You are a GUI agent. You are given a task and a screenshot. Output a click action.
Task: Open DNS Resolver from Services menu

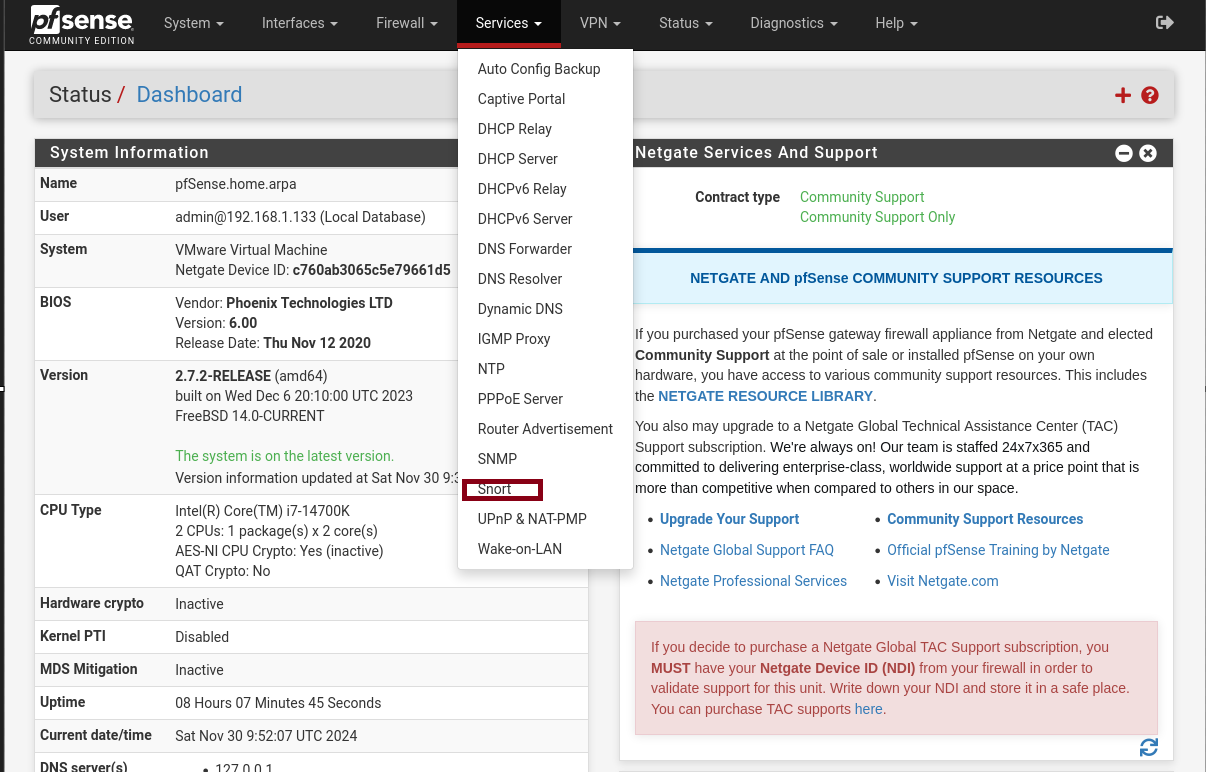point(545,279)
